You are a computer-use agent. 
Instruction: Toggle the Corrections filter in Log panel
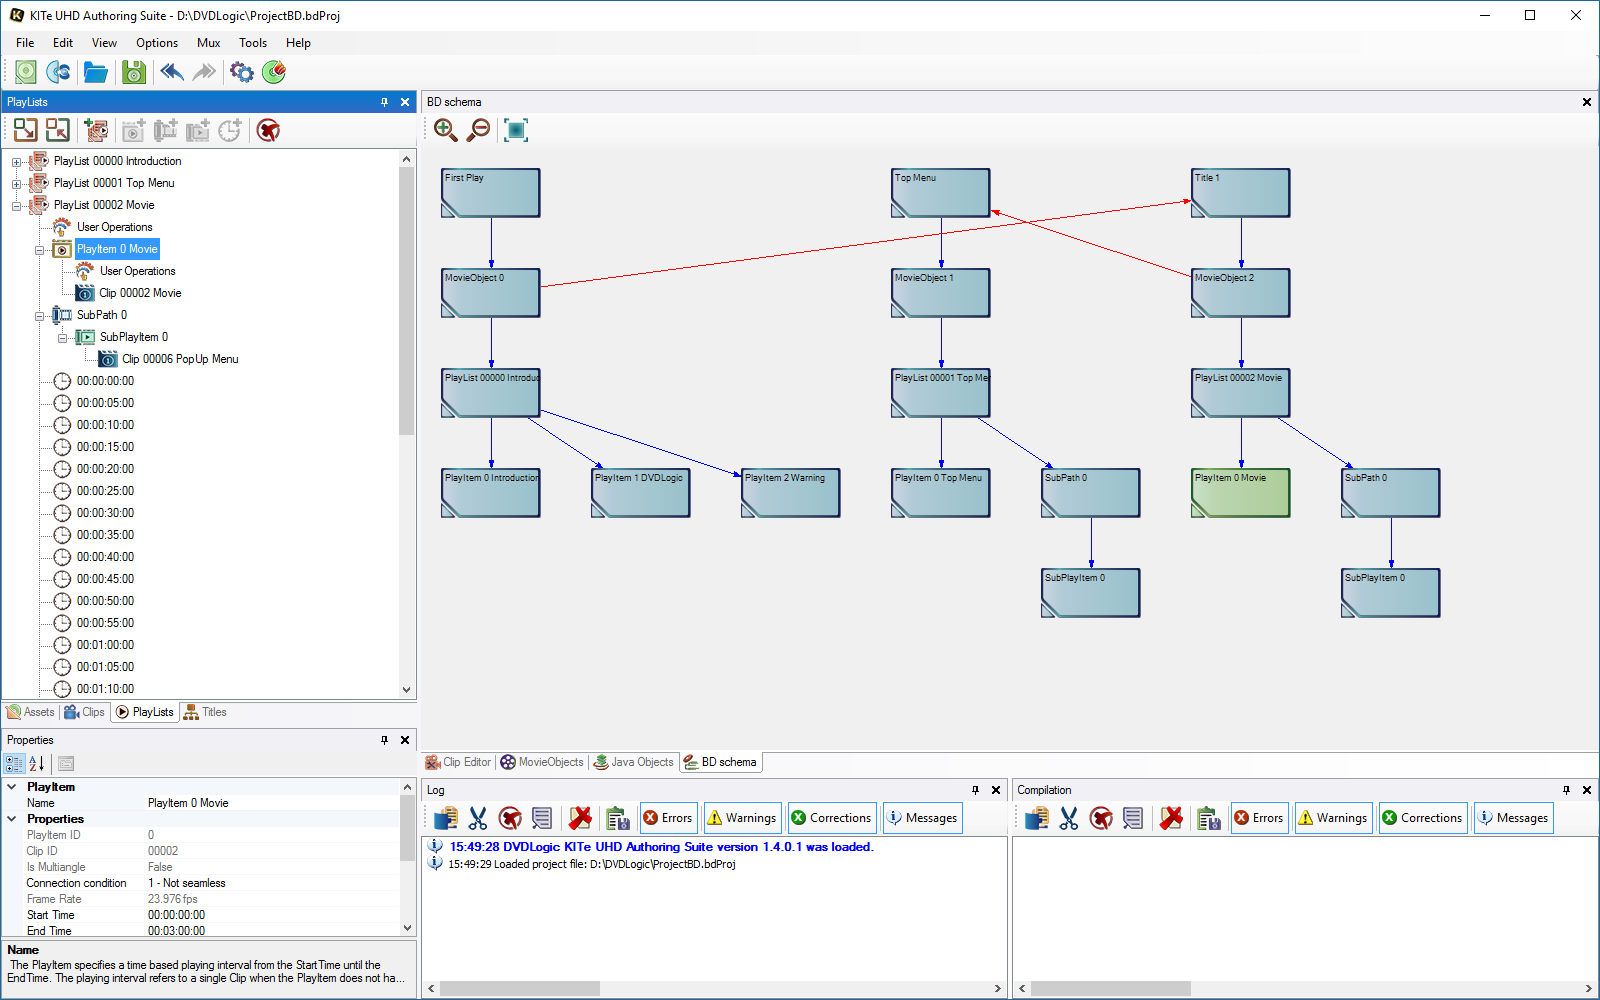point(831,818)
